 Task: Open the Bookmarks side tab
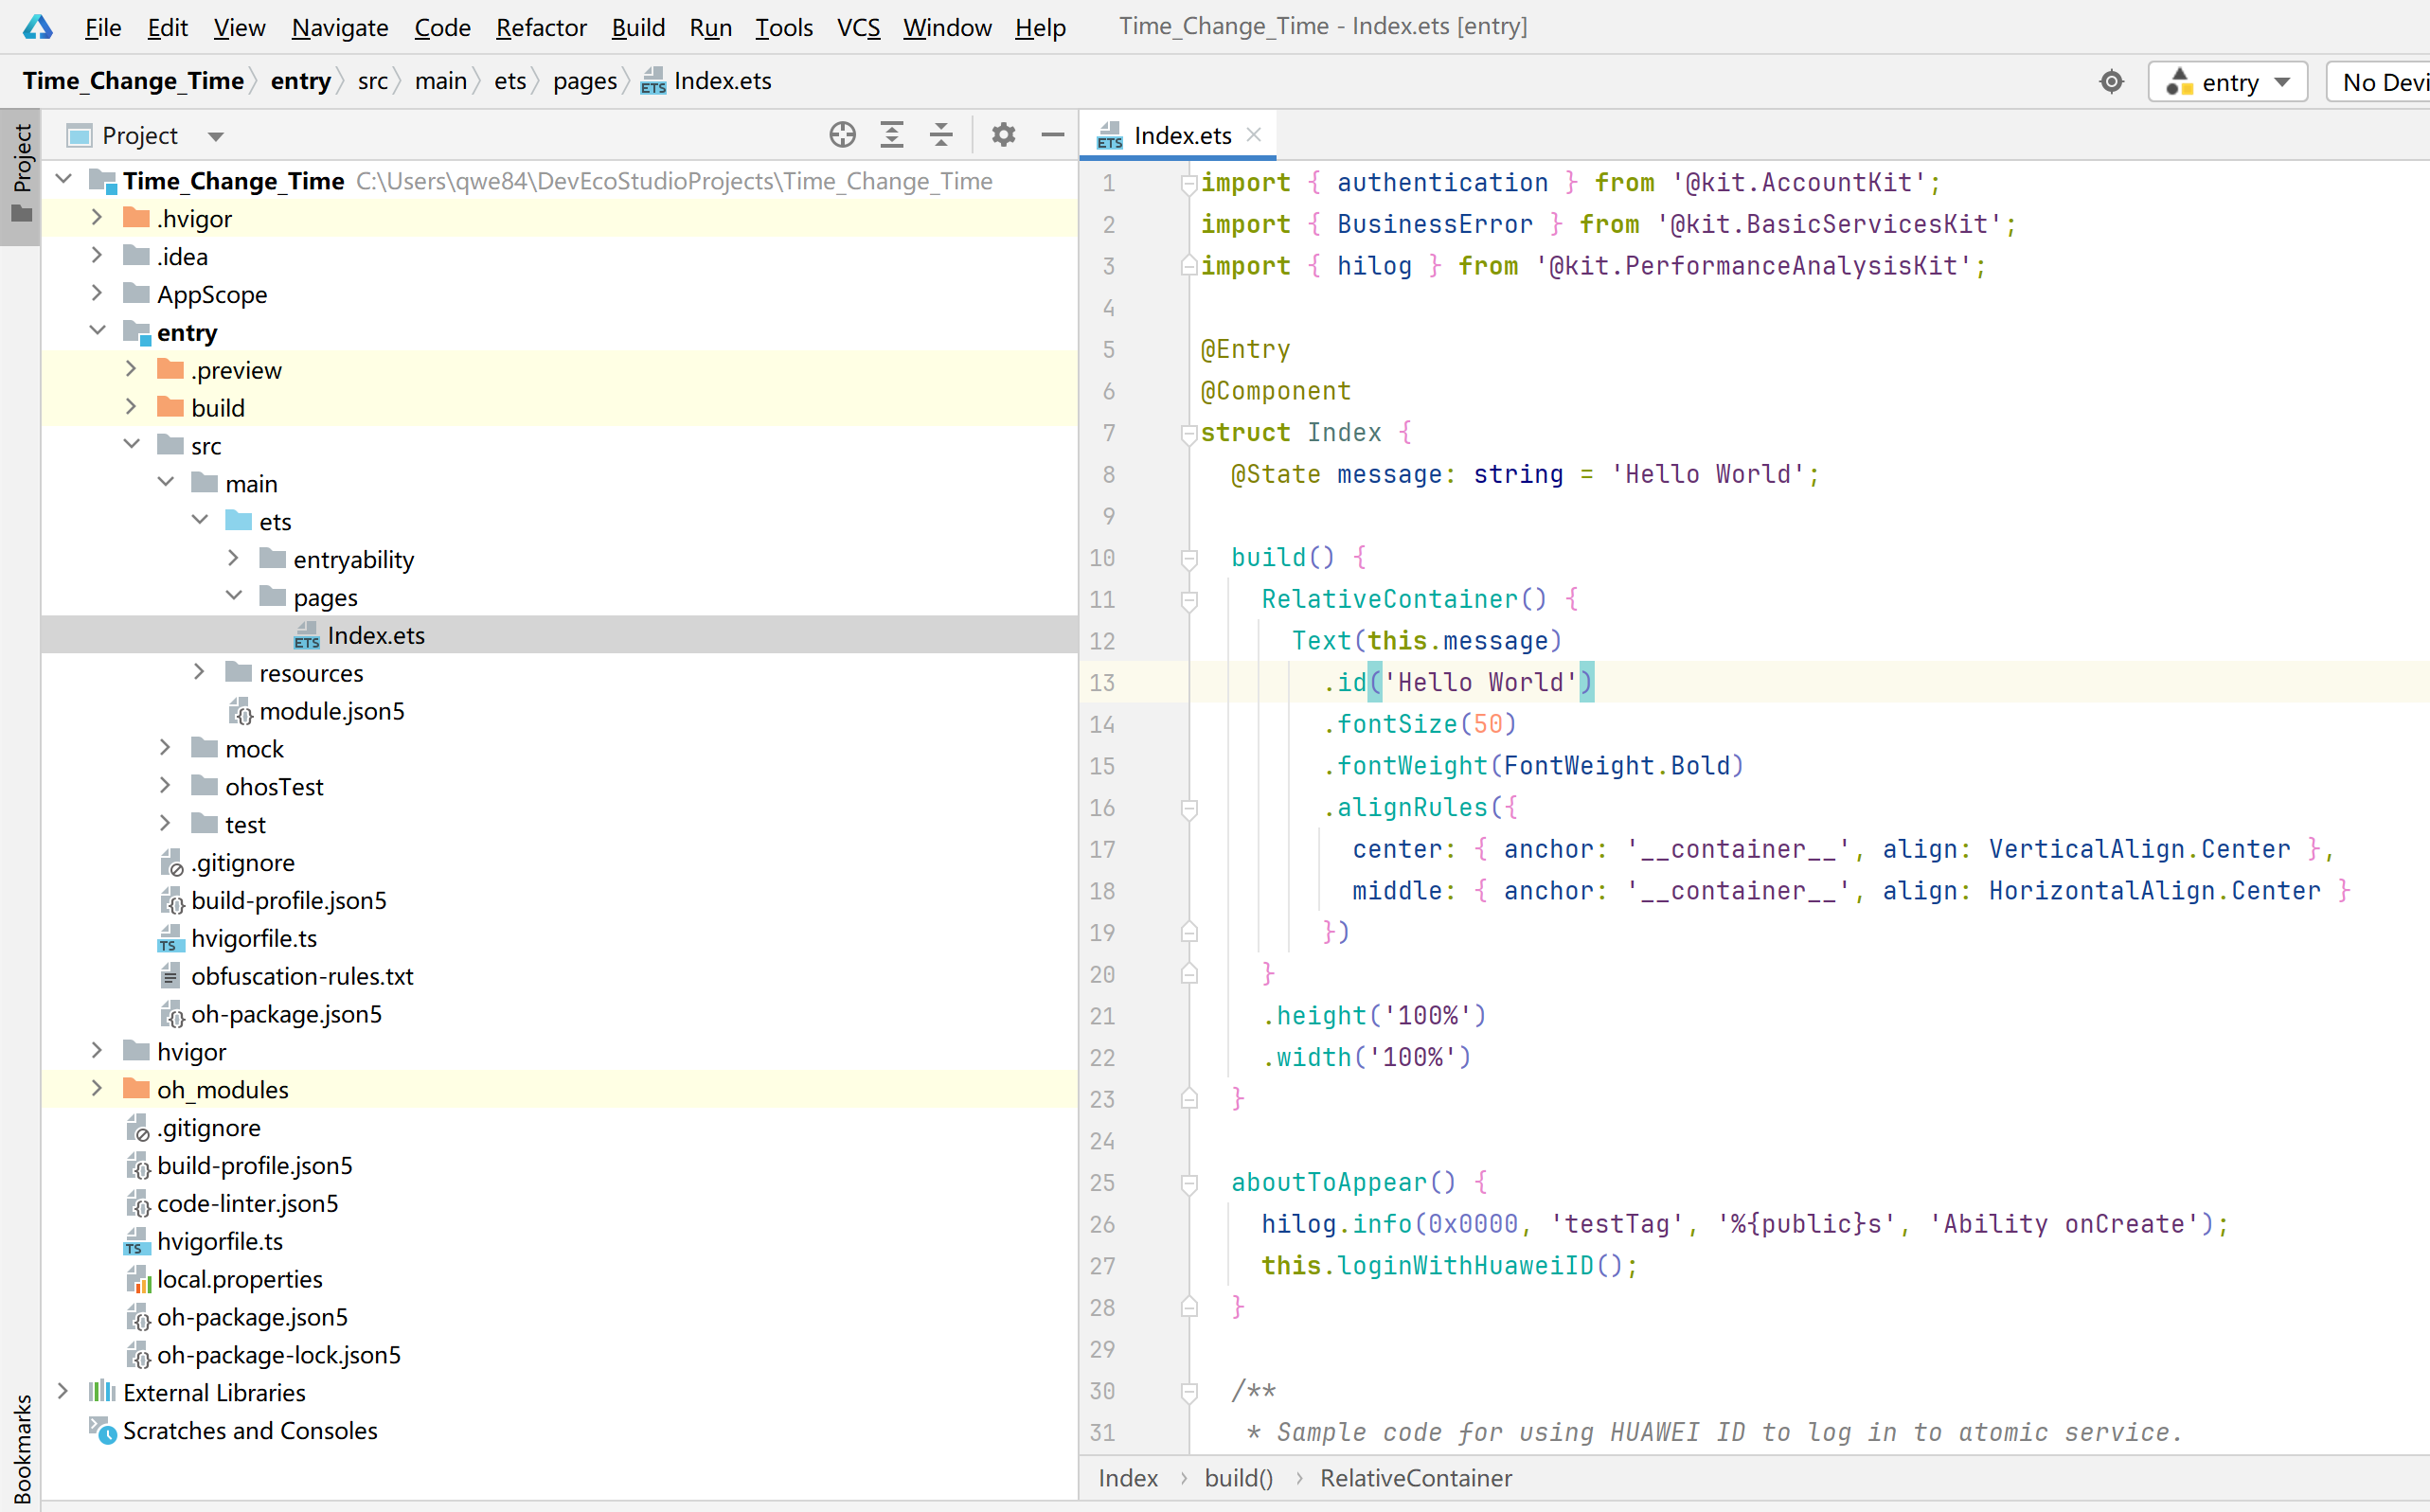tap(21, 1448)
